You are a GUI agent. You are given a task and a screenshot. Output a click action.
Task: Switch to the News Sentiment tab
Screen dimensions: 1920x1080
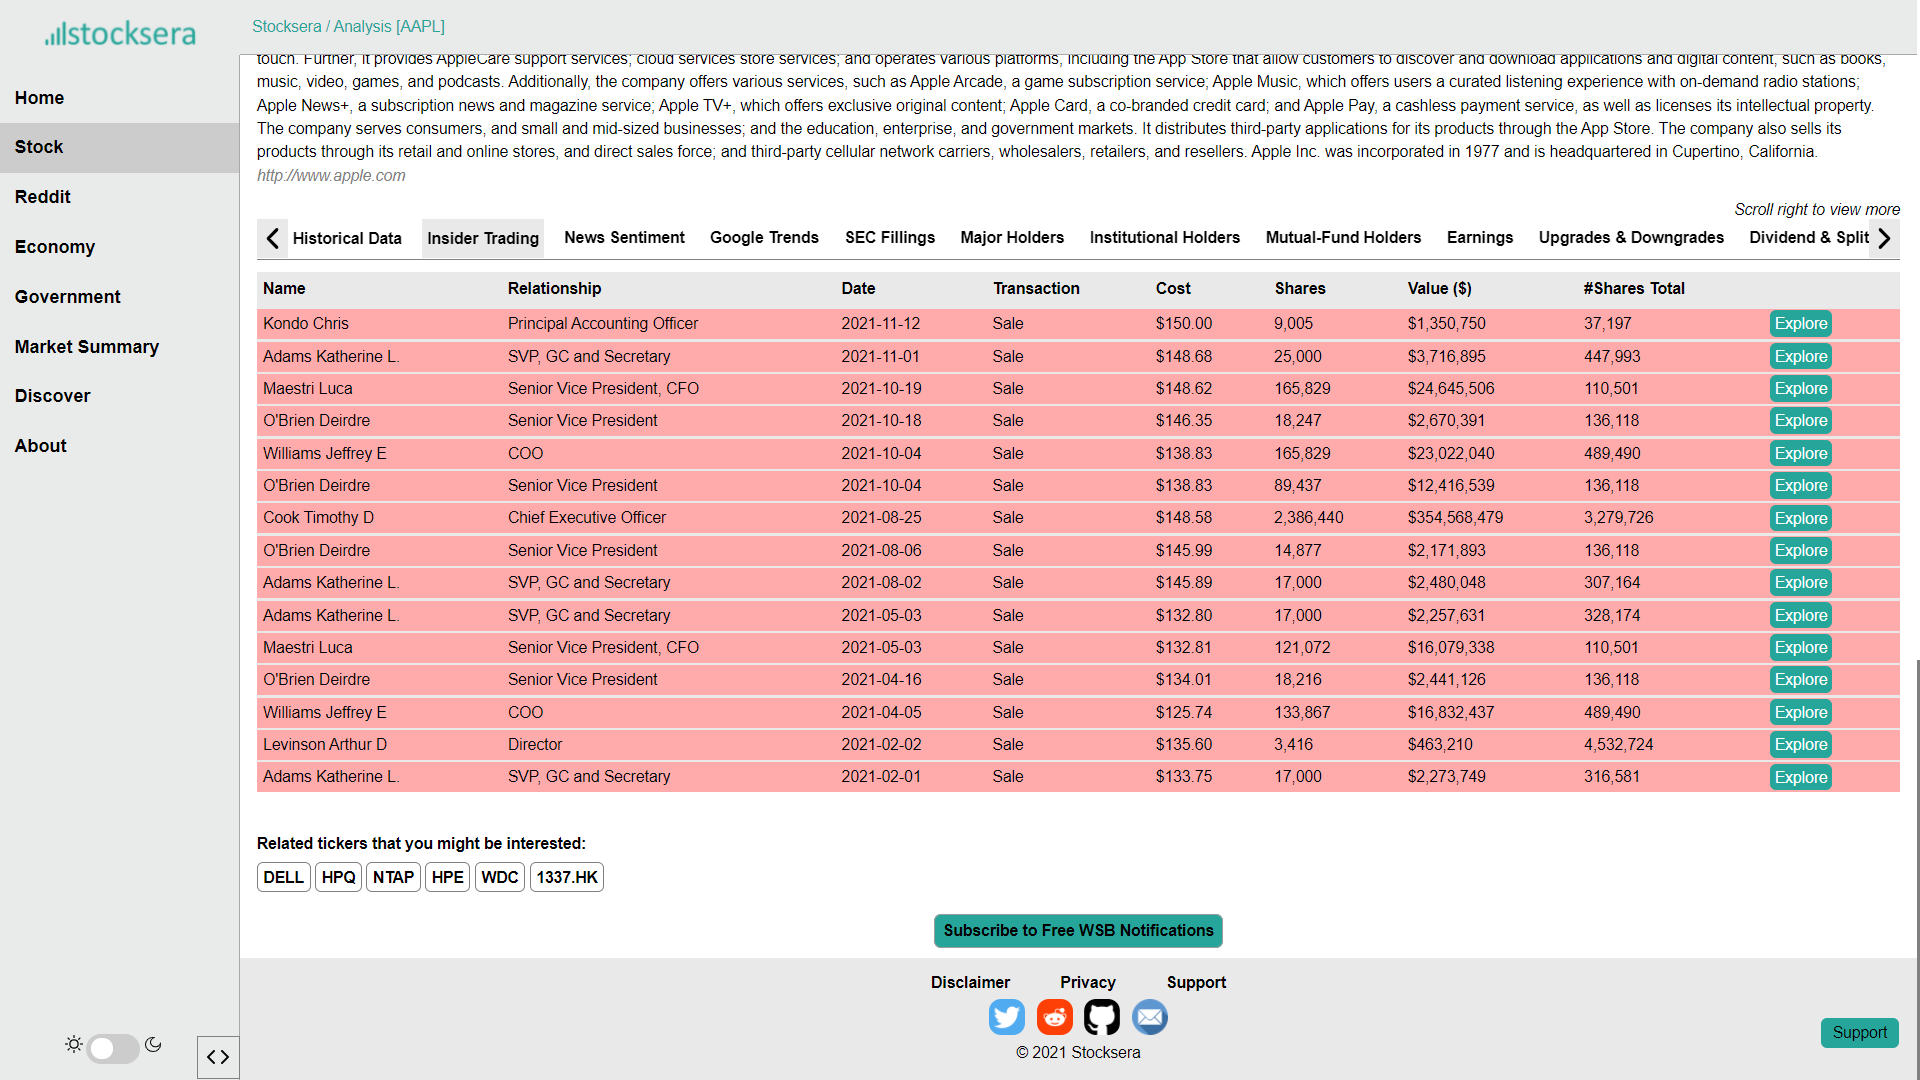pyautogui.click(x=624, y=238)
